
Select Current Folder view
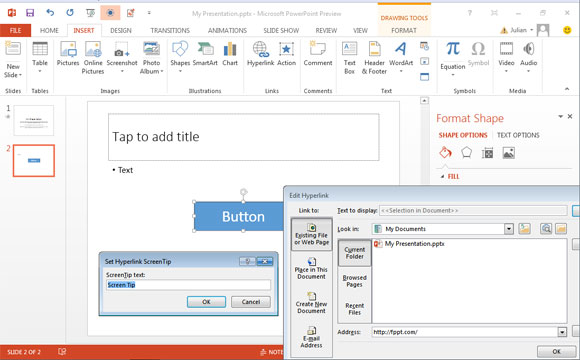point(354,253)
